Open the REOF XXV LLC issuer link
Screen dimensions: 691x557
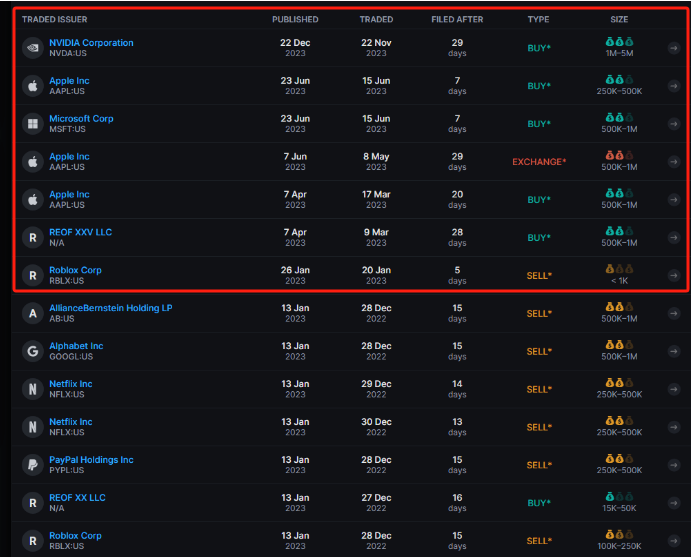tap(81, 232)
